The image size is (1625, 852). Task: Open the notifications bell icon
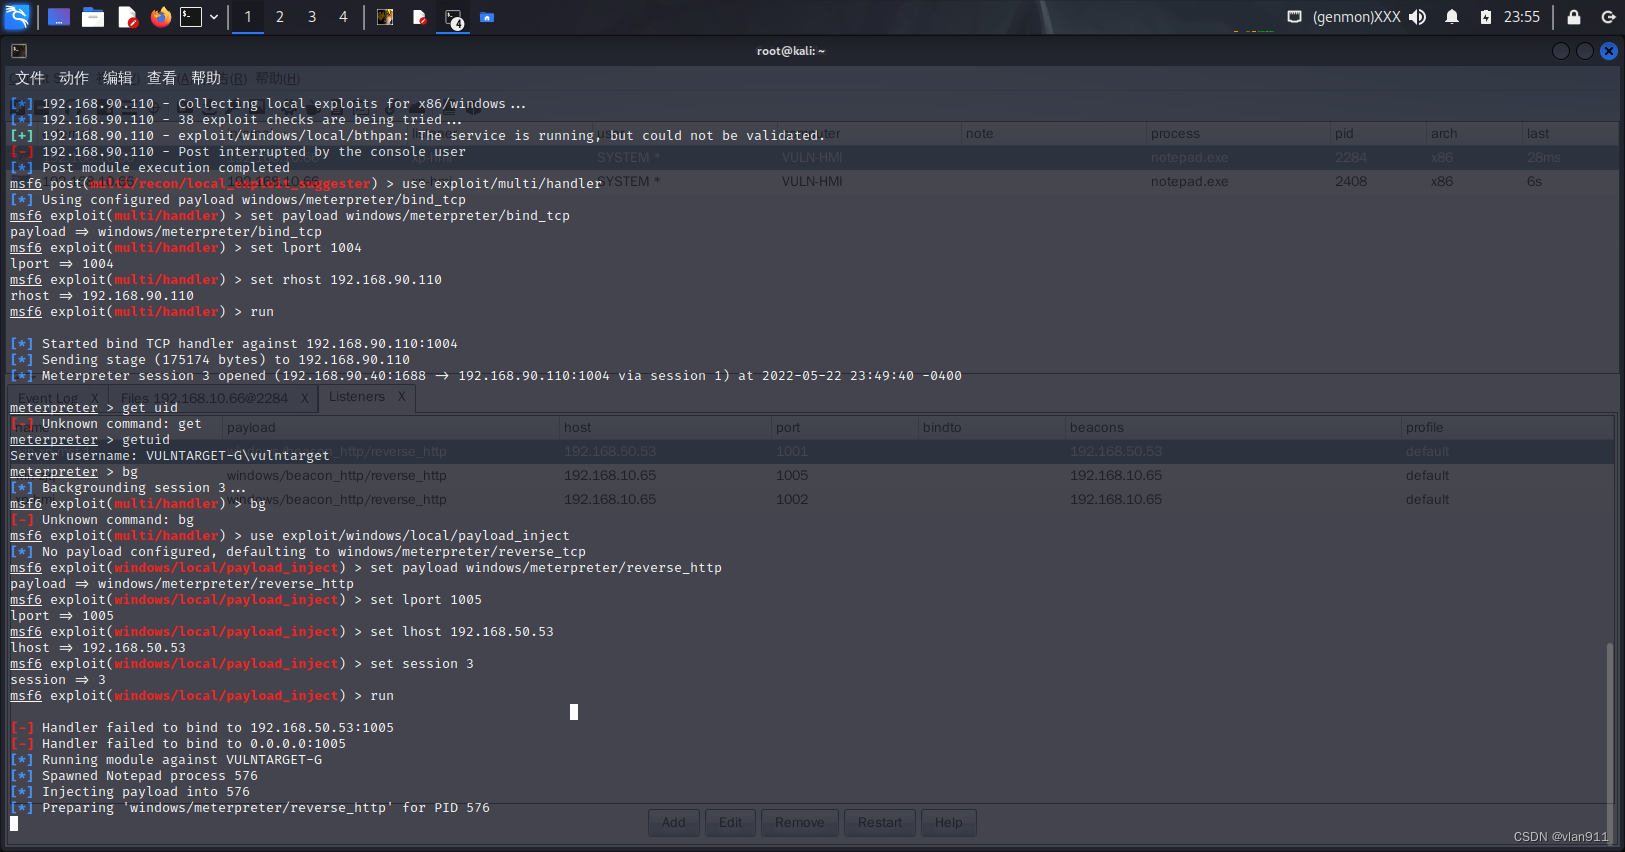pyautogui.click(x=1452, y=17)
